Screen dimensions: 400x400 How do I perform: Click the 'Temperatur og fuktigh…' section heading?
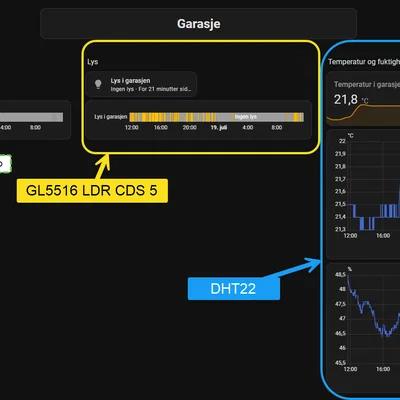[x=364, y=62]
